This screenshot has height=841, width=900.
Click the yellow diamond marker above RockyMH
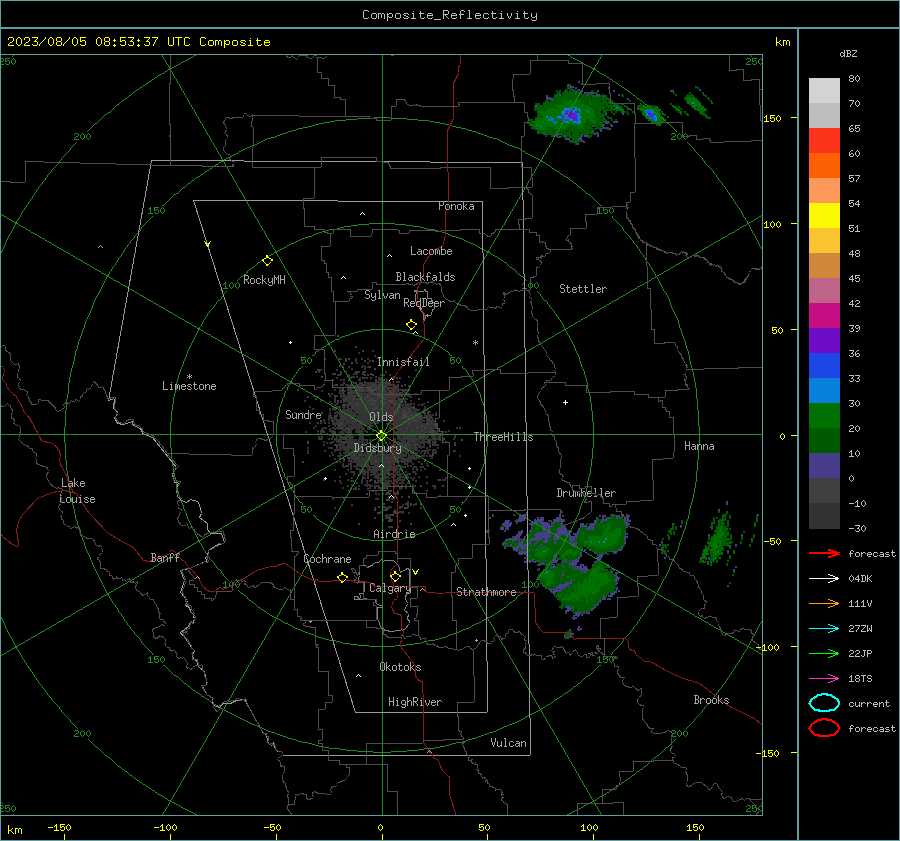tap(267, 261)
